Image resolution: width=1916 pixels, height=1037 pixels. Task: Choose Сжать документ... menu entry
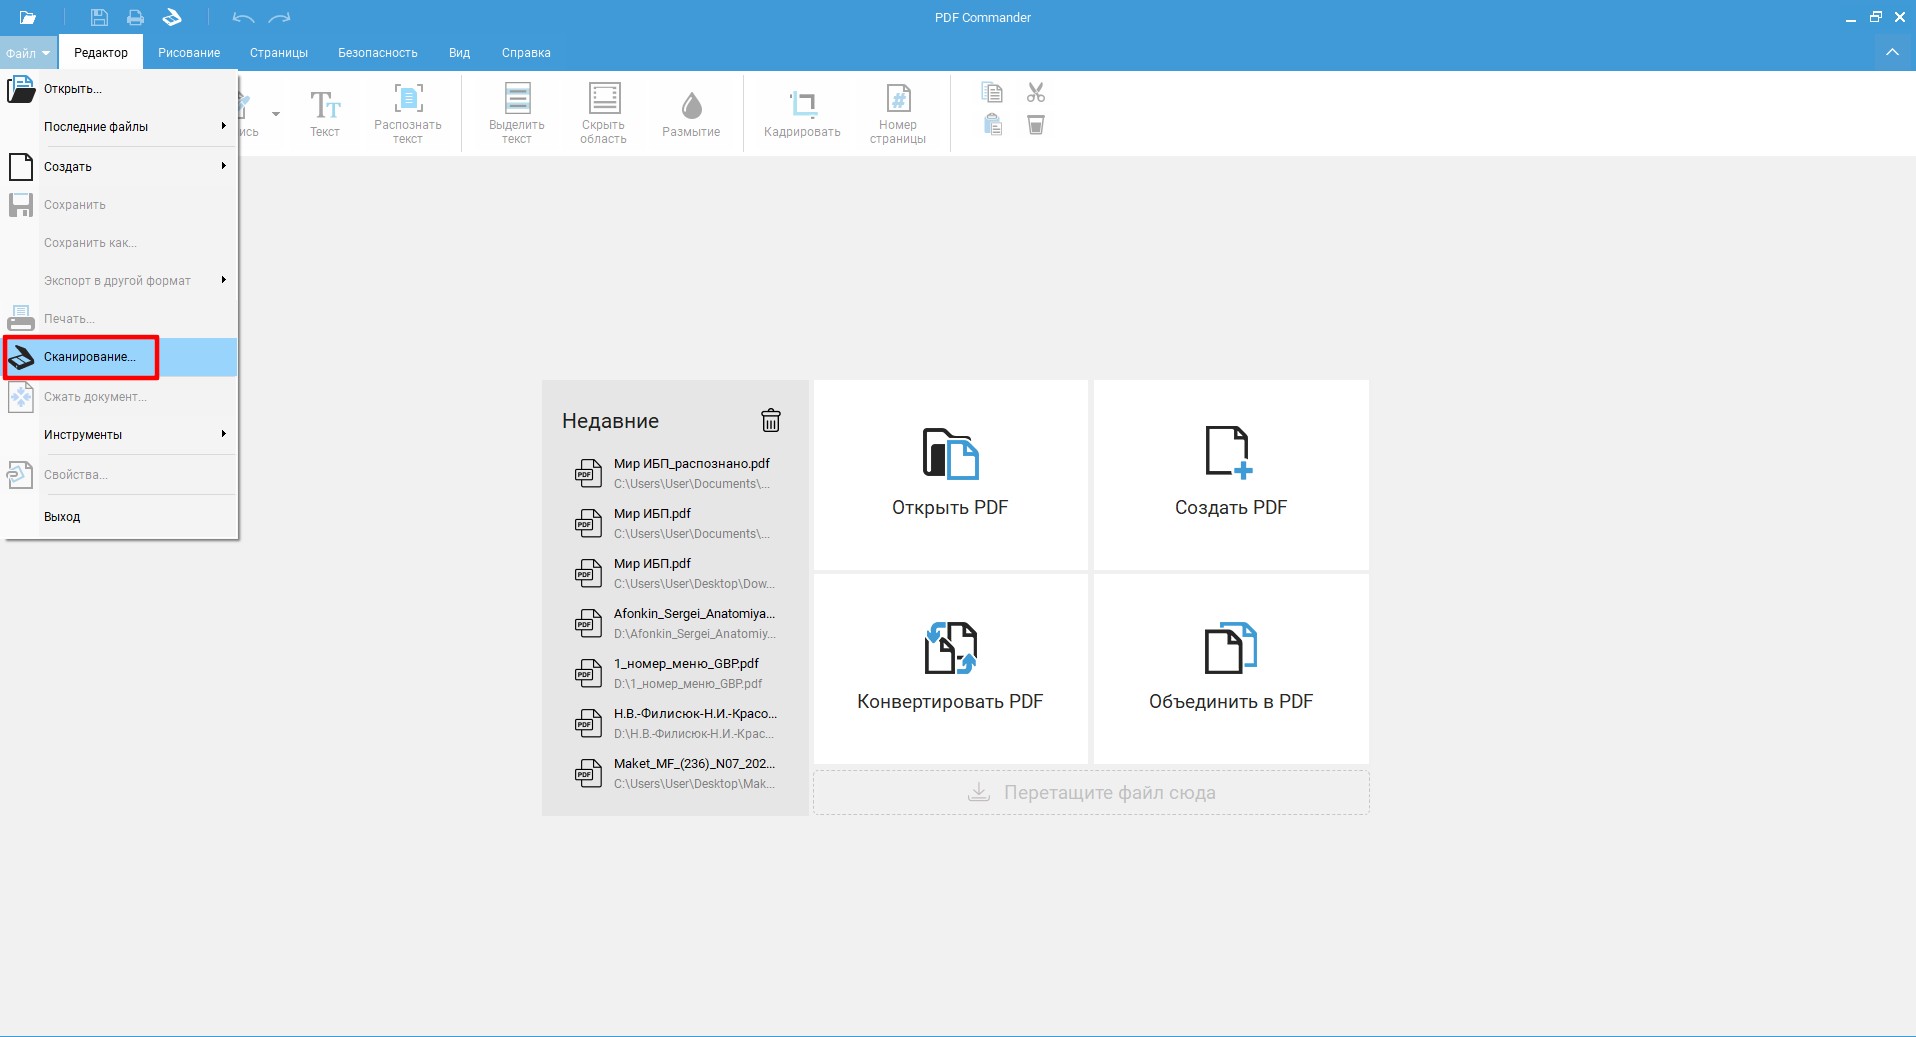[x=121, y=397]
